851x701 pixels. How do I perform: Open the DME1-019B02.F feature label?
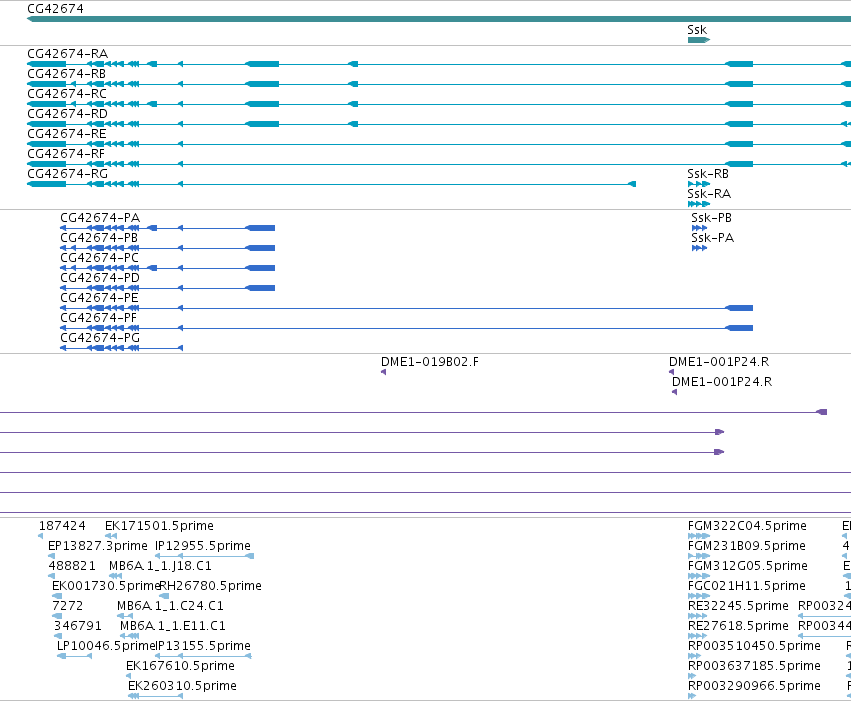pos(430,362)
